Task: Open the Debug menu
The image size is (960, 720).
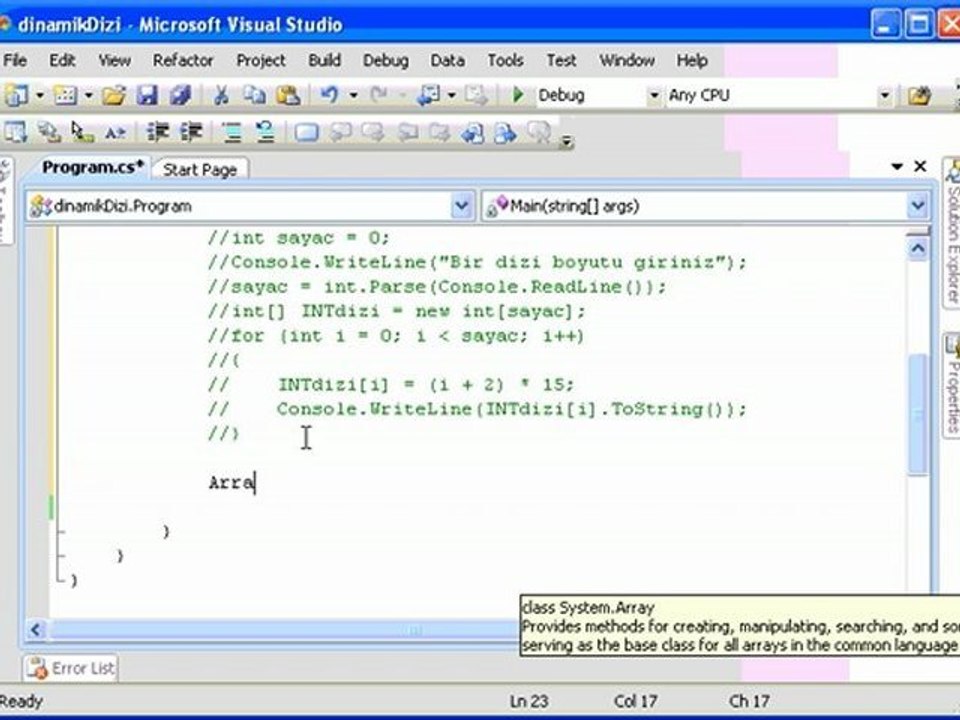Action: (x=385, y=60)
